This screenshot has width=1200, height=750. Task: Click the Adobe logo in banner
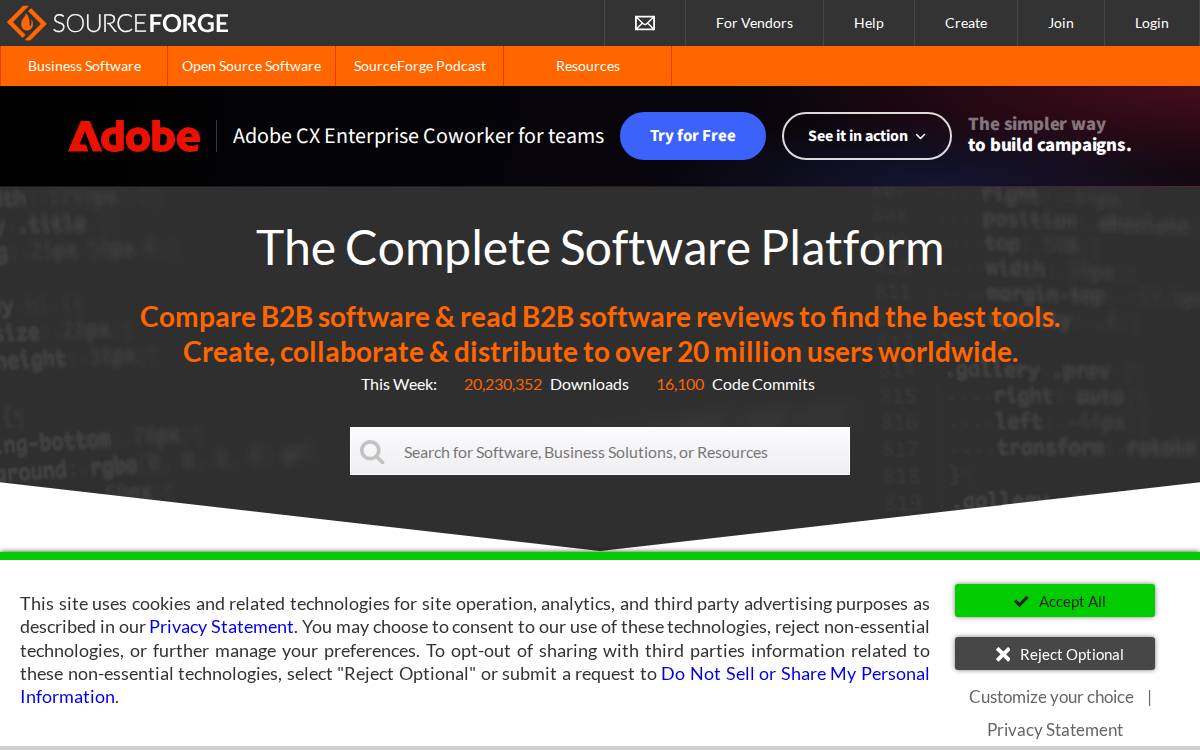click(x=134, y=136)
